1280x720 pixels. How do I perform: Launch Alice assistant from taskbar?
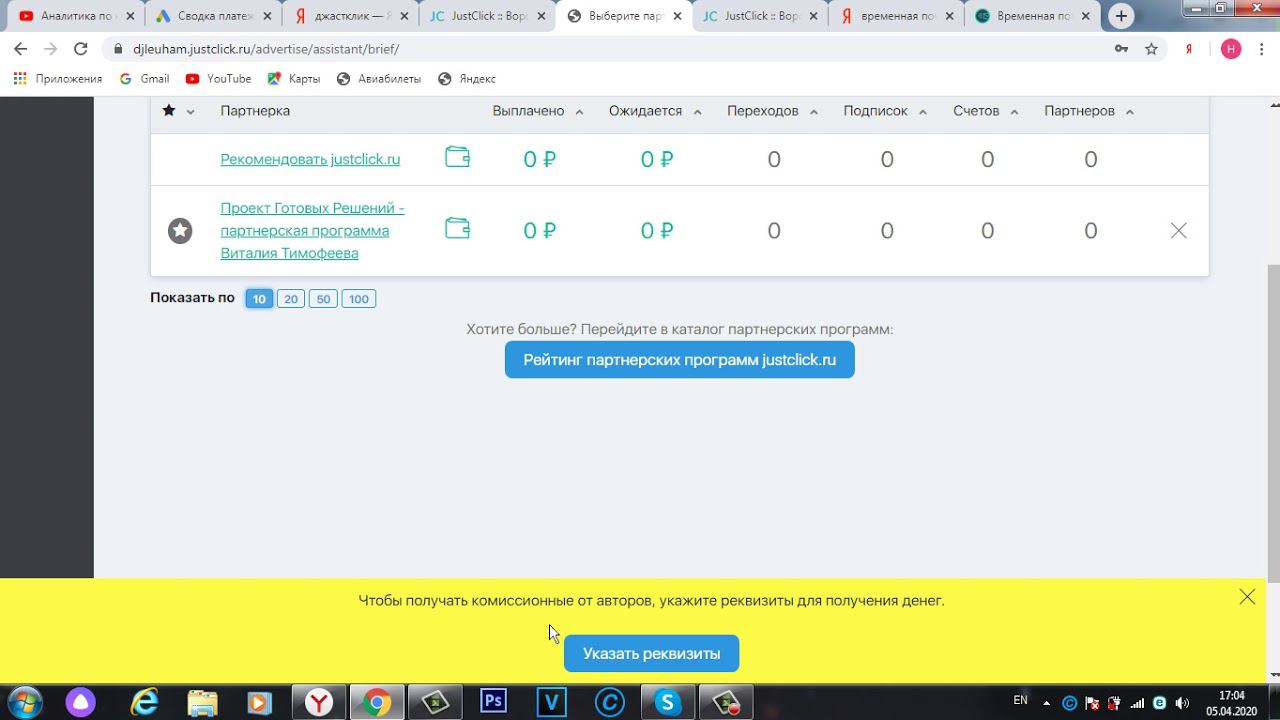(81, 702)
